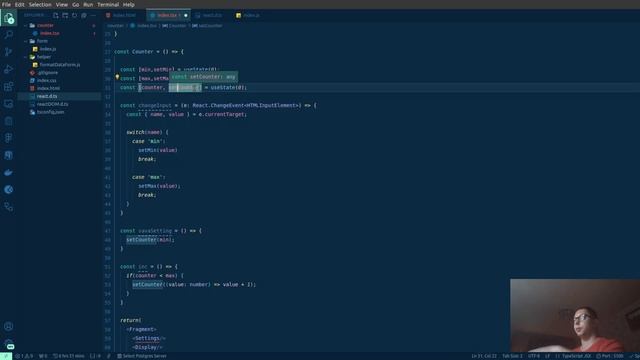Click unsaved dot on index.tsx tab

(x=186, y=16)
